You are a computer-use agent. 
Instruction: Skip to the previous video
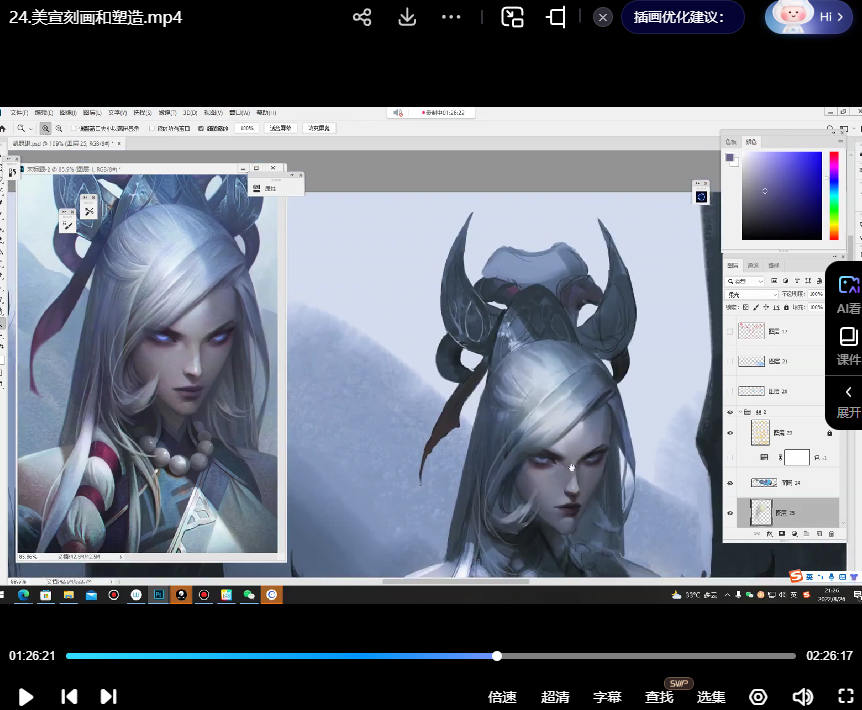point(69,696)
